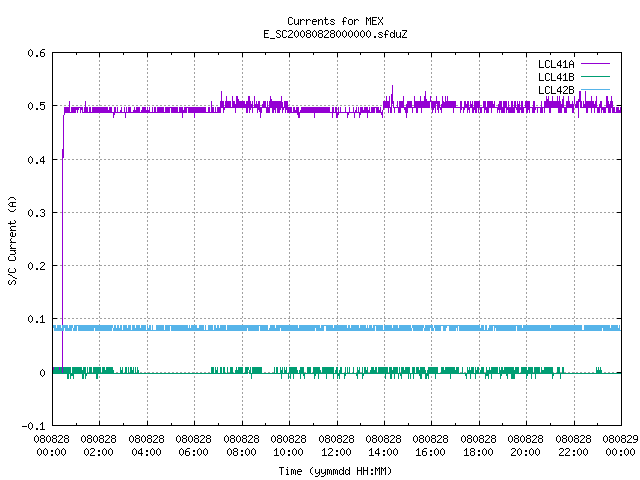
Task: Click the 080828 08:00 x-axis label
Action: point(242,446)
